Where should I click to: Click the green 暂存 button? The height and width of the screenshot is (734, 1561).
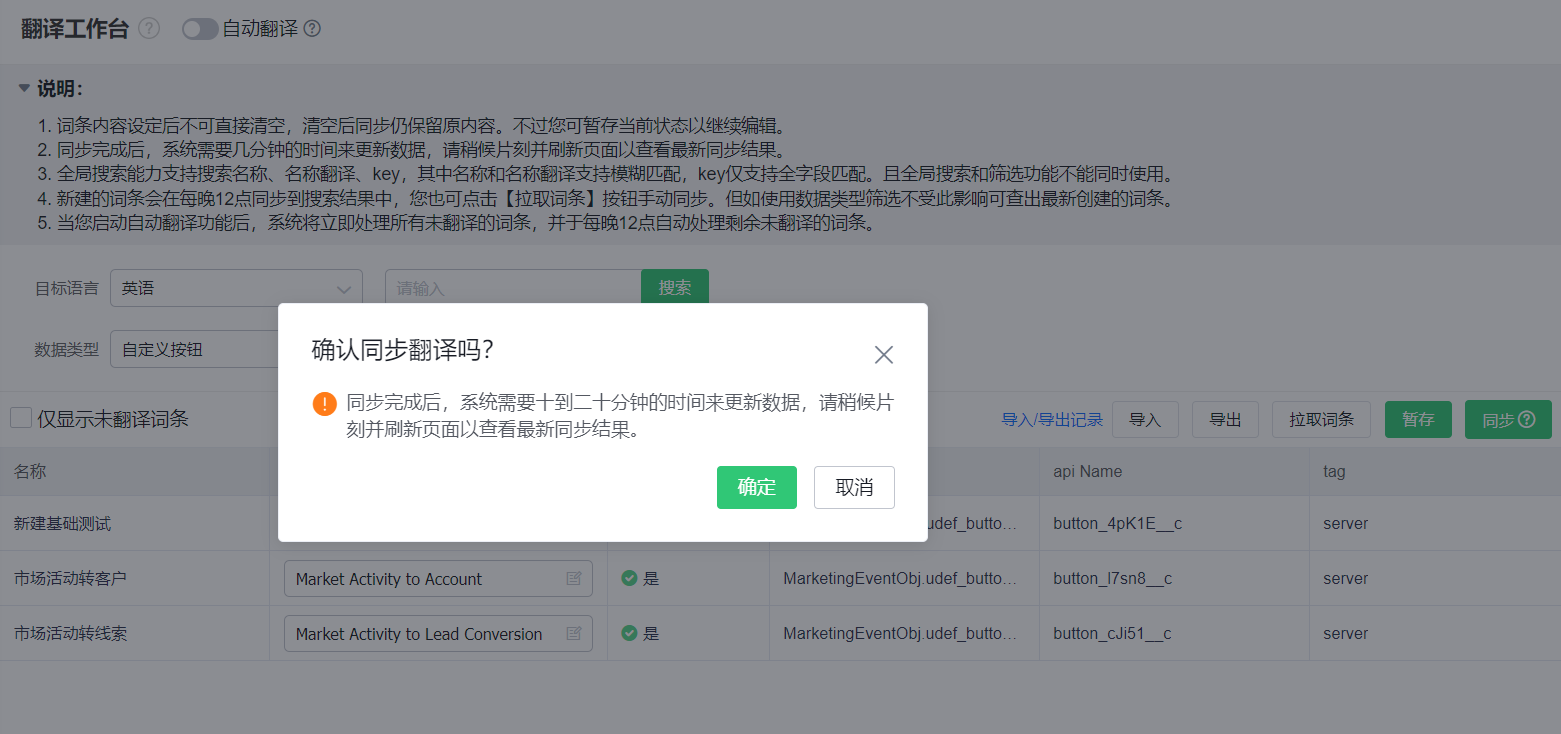pyautogui.click(x=1418, y=420)
